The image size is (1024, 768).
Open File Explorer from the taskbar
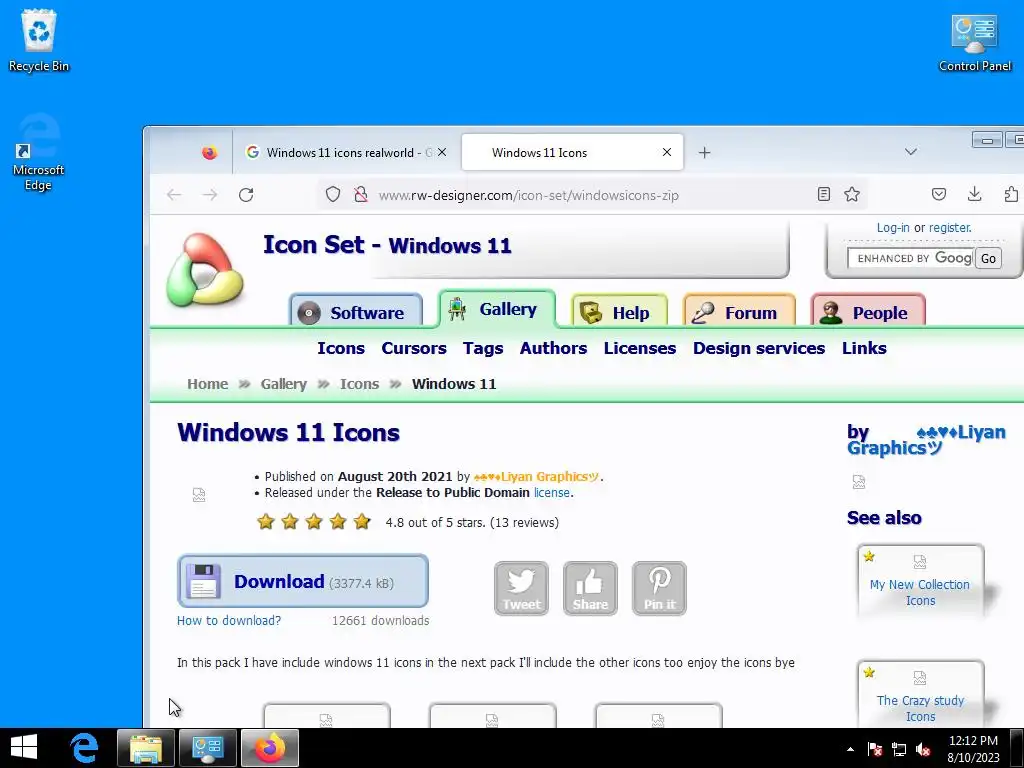146,748
